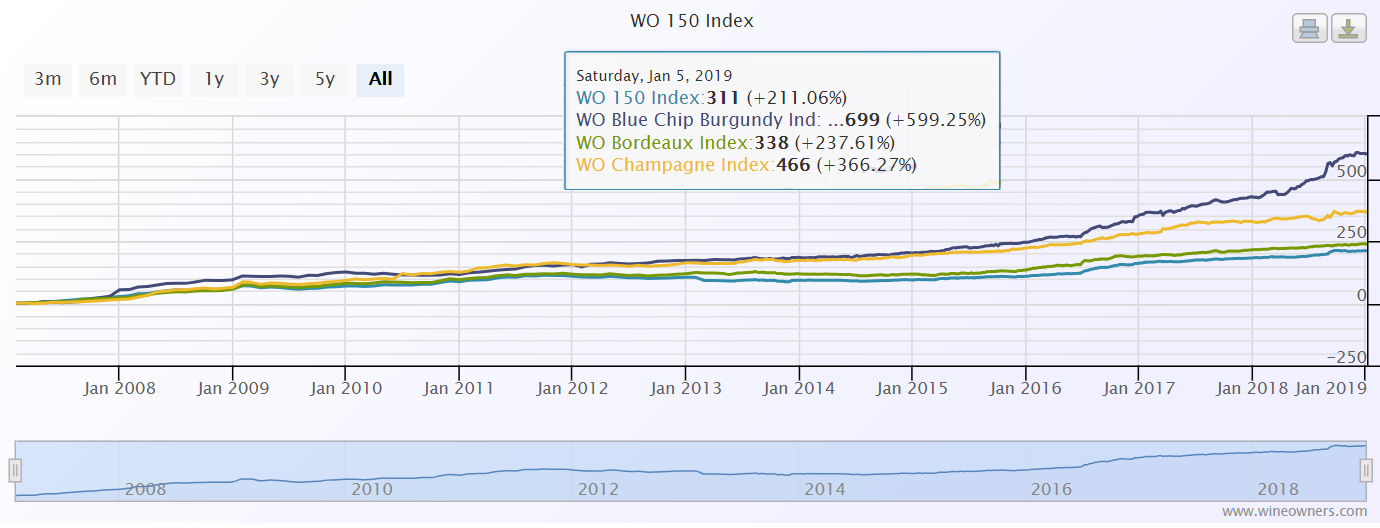The width and height of the screenshot is (1380, 528).
Task: Open the www.wineowners.com credit link
Action: [1294, 512]
